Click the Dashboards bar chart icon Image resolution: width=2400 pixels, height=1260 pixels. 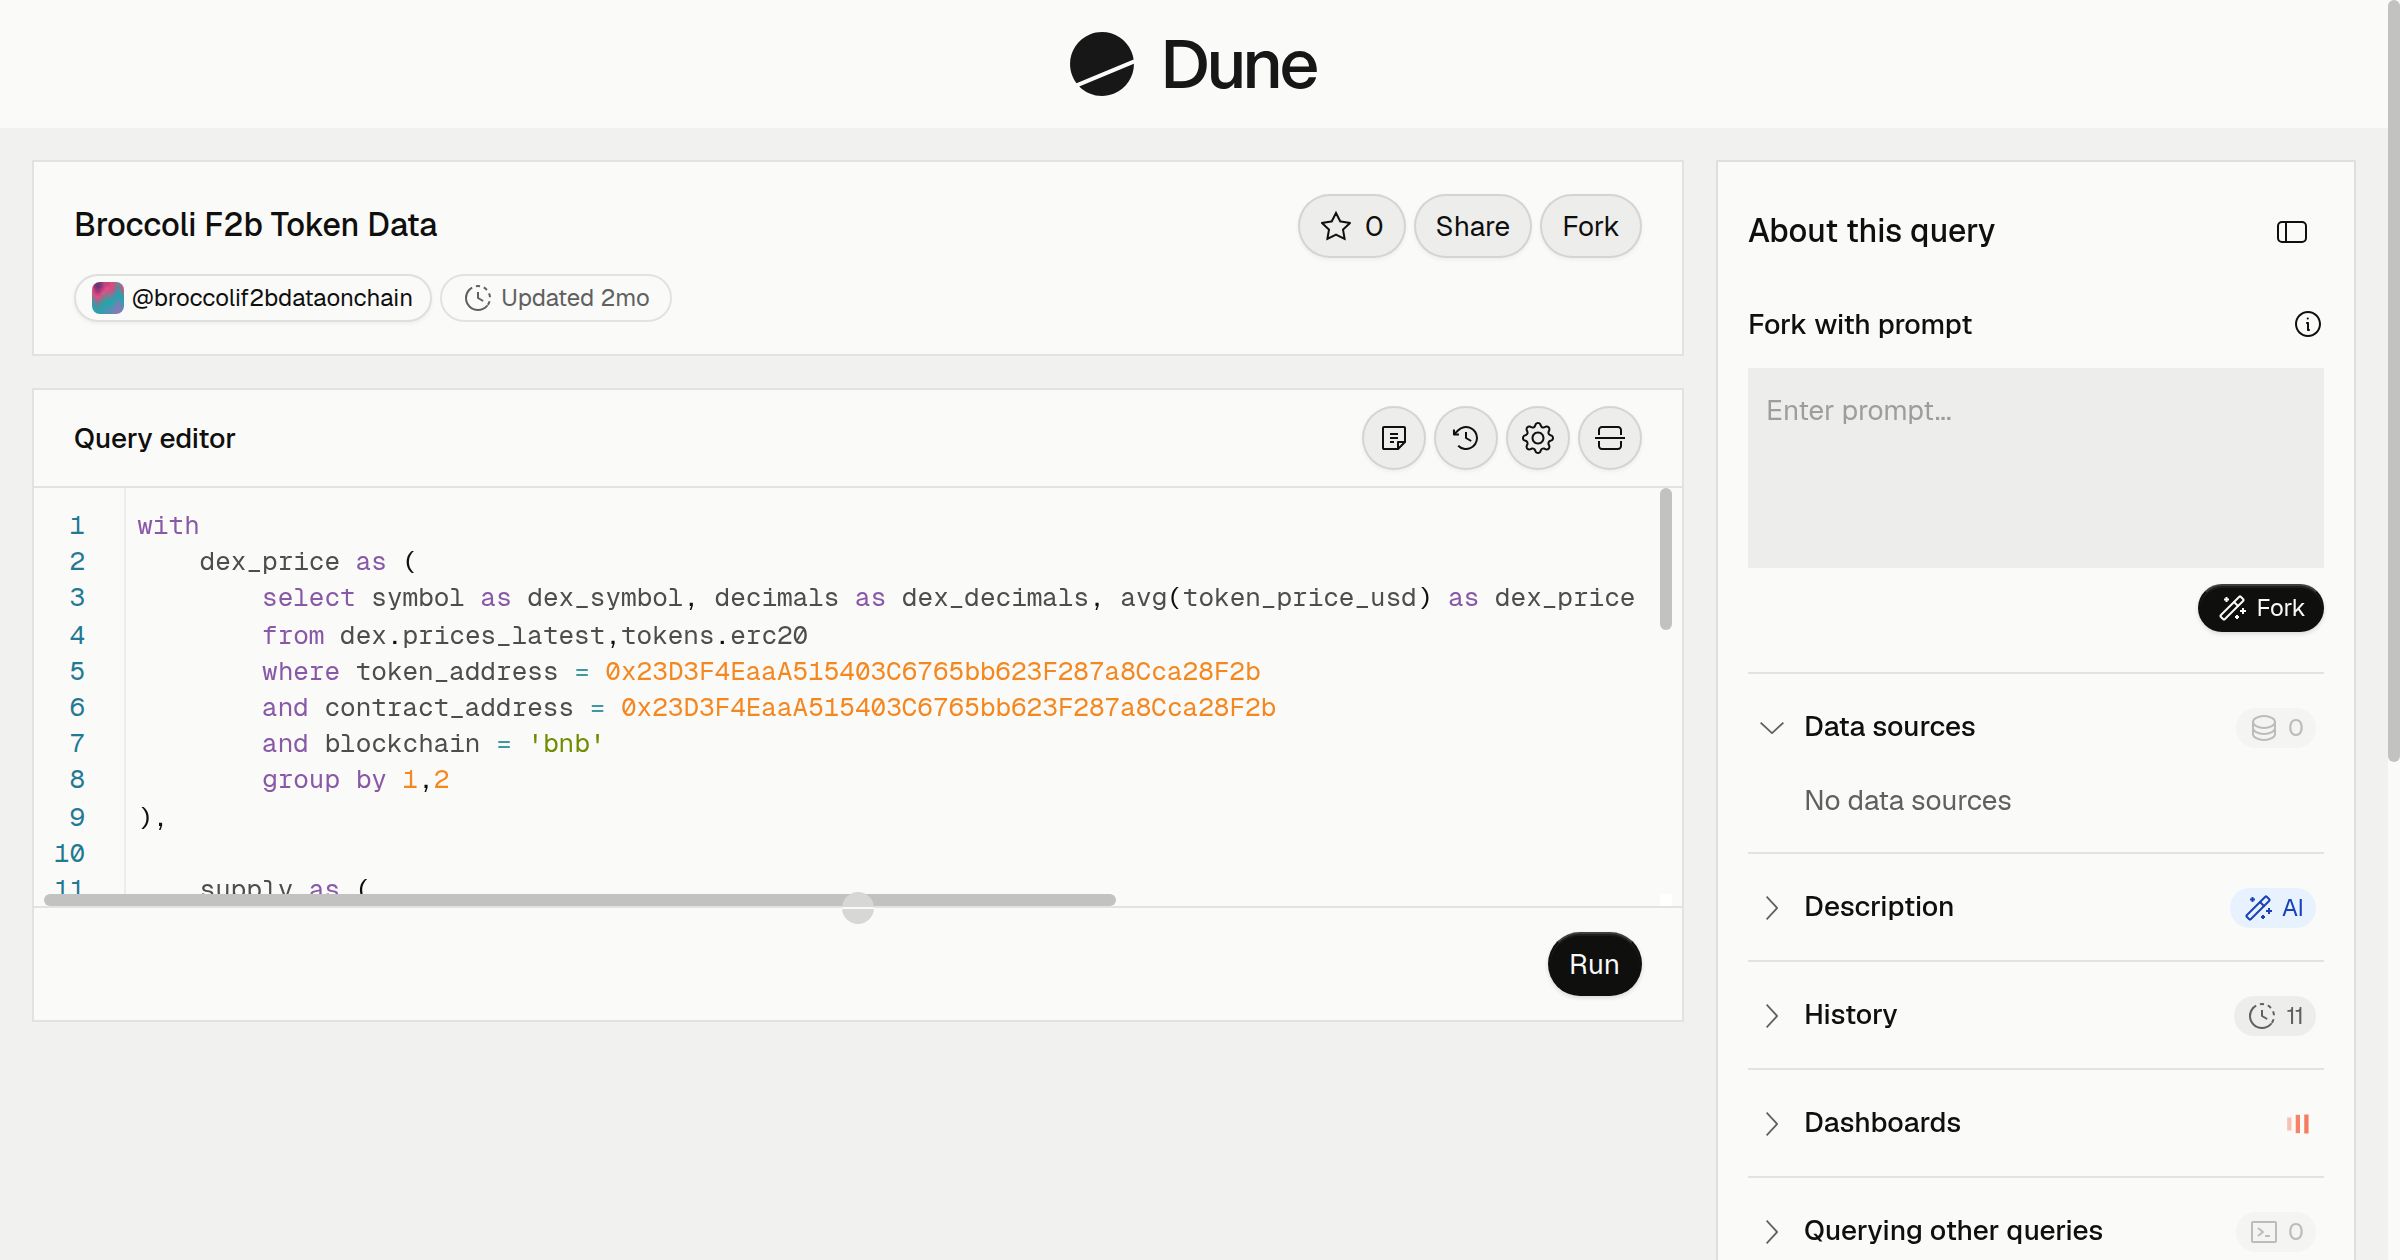point(2298,1124)
